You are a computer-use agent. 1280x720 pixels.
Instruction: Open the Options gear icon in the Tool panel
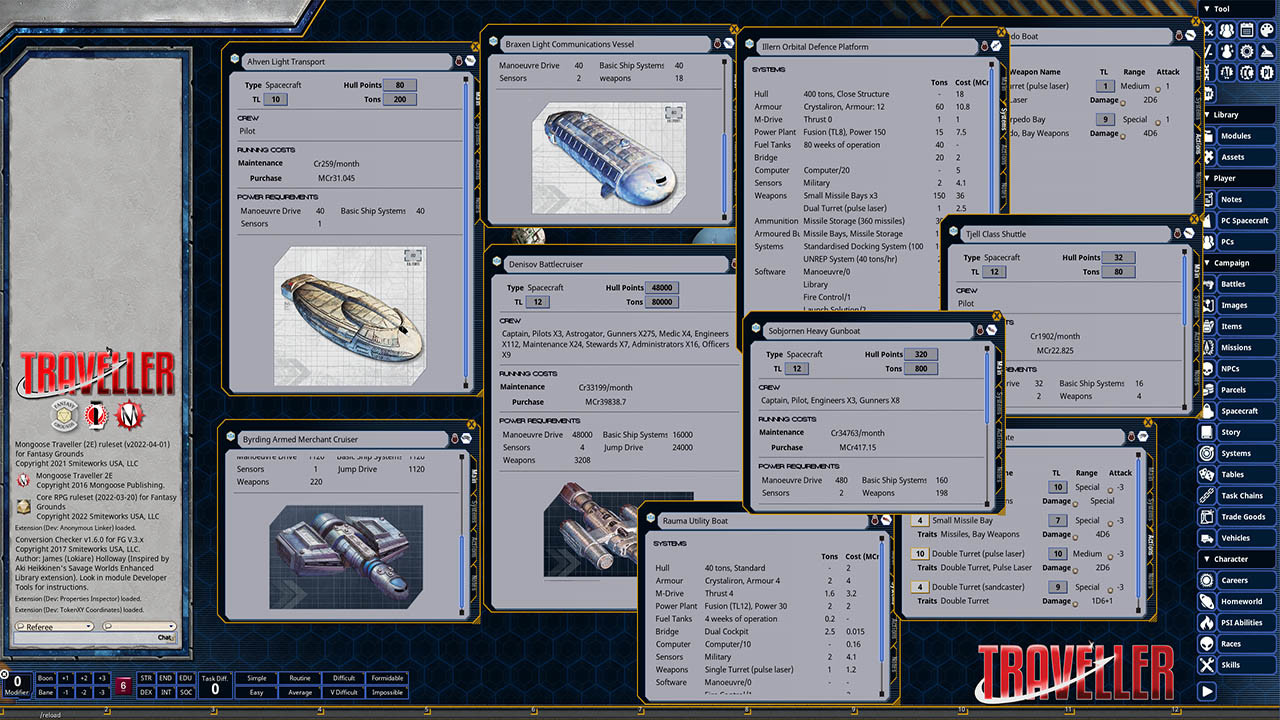click(x=1247, y=51)
